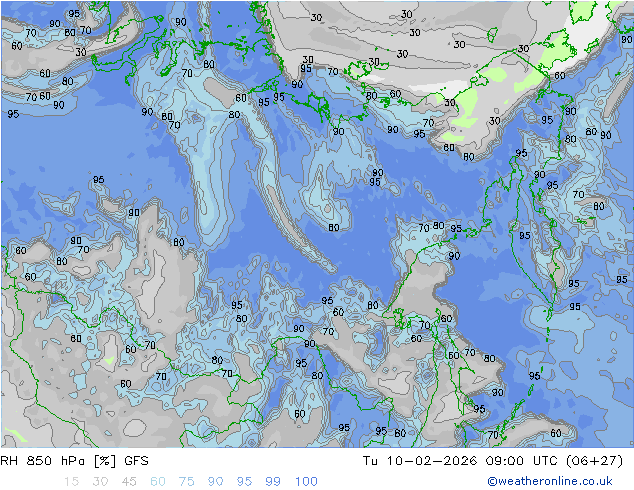
Task: Click the weatheronline.co.uk copyright link
Action: 550,481
